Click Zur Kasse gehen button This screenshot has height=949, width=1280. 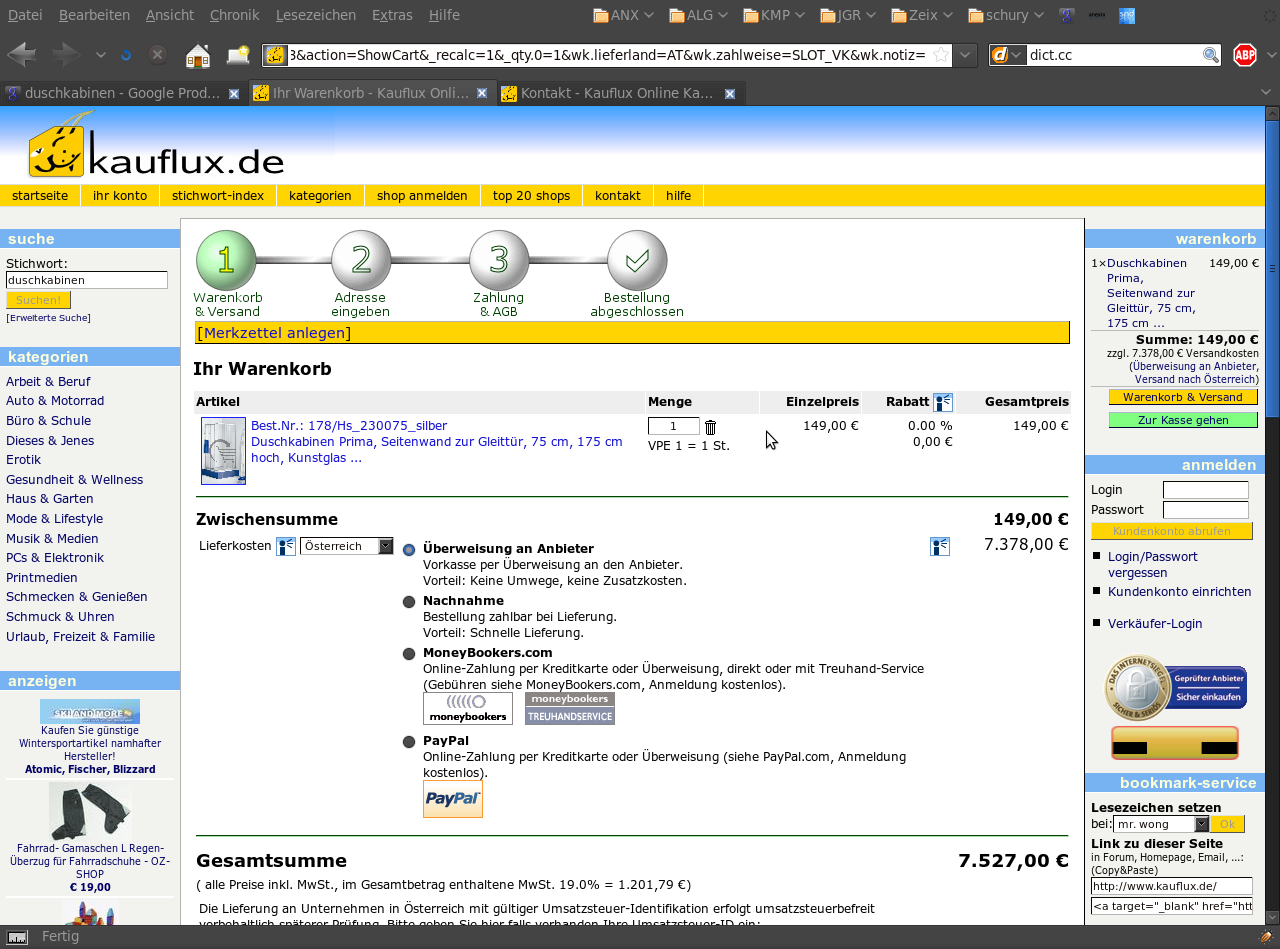[x=1183, y=420]
